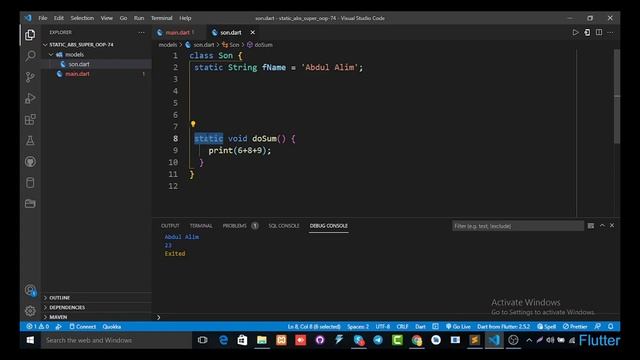
Task: Select main.dart in the explorer tree
Action: 77,74
